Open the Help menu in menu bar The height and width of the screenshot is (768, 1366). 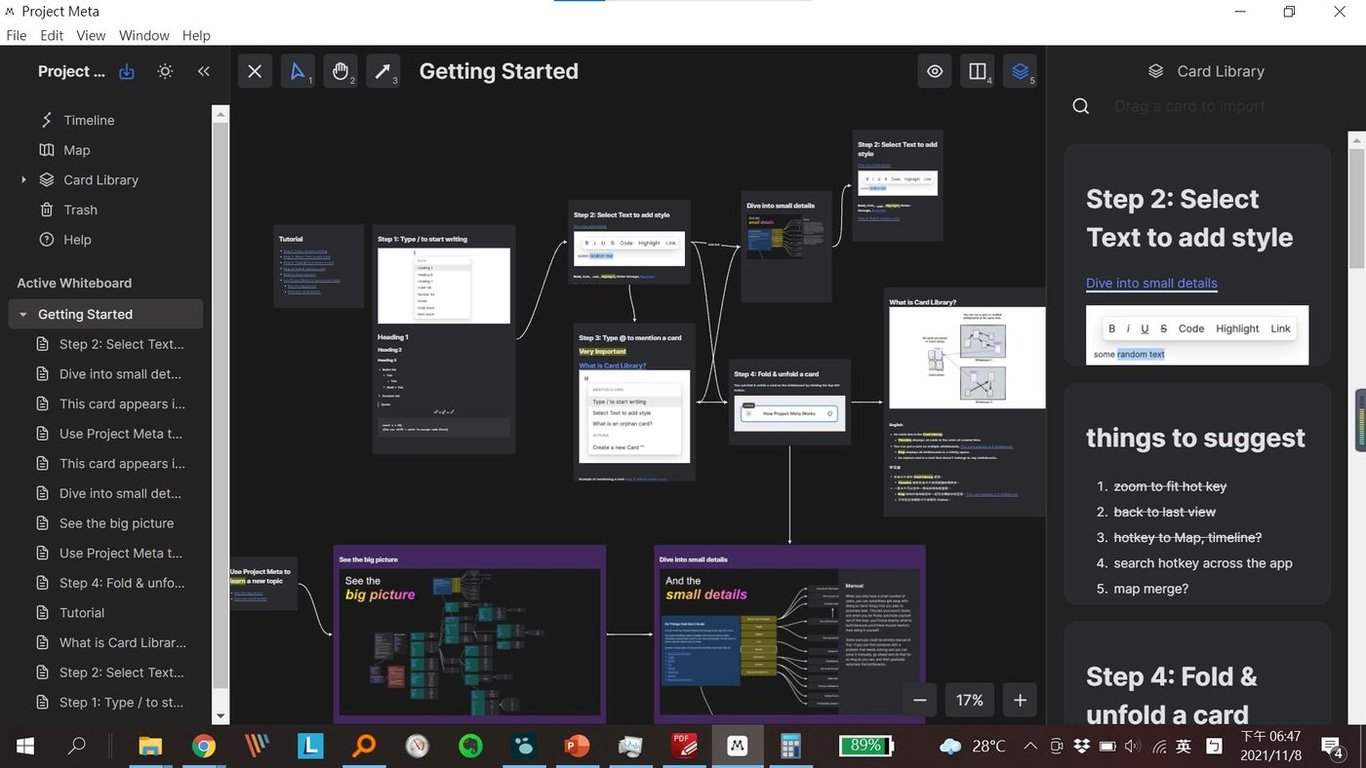click(x=196, y=35)
